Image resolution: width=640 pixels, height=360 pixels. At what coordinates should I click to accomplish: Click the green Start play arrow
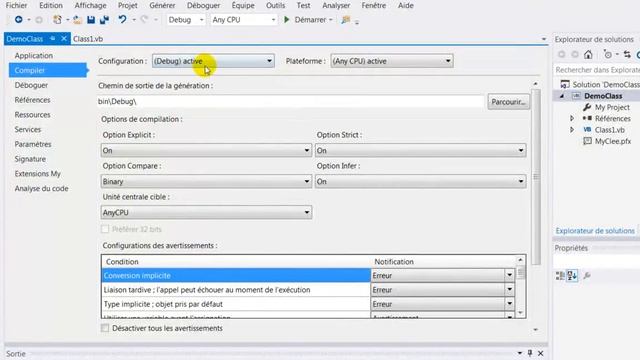click(x=287, y=20)
